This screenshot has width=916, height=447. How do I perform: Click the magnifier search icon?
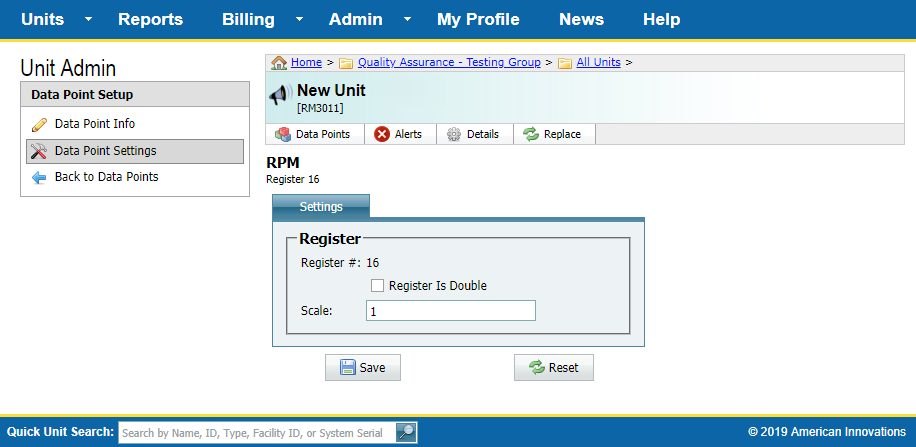[x=406, y=432]
